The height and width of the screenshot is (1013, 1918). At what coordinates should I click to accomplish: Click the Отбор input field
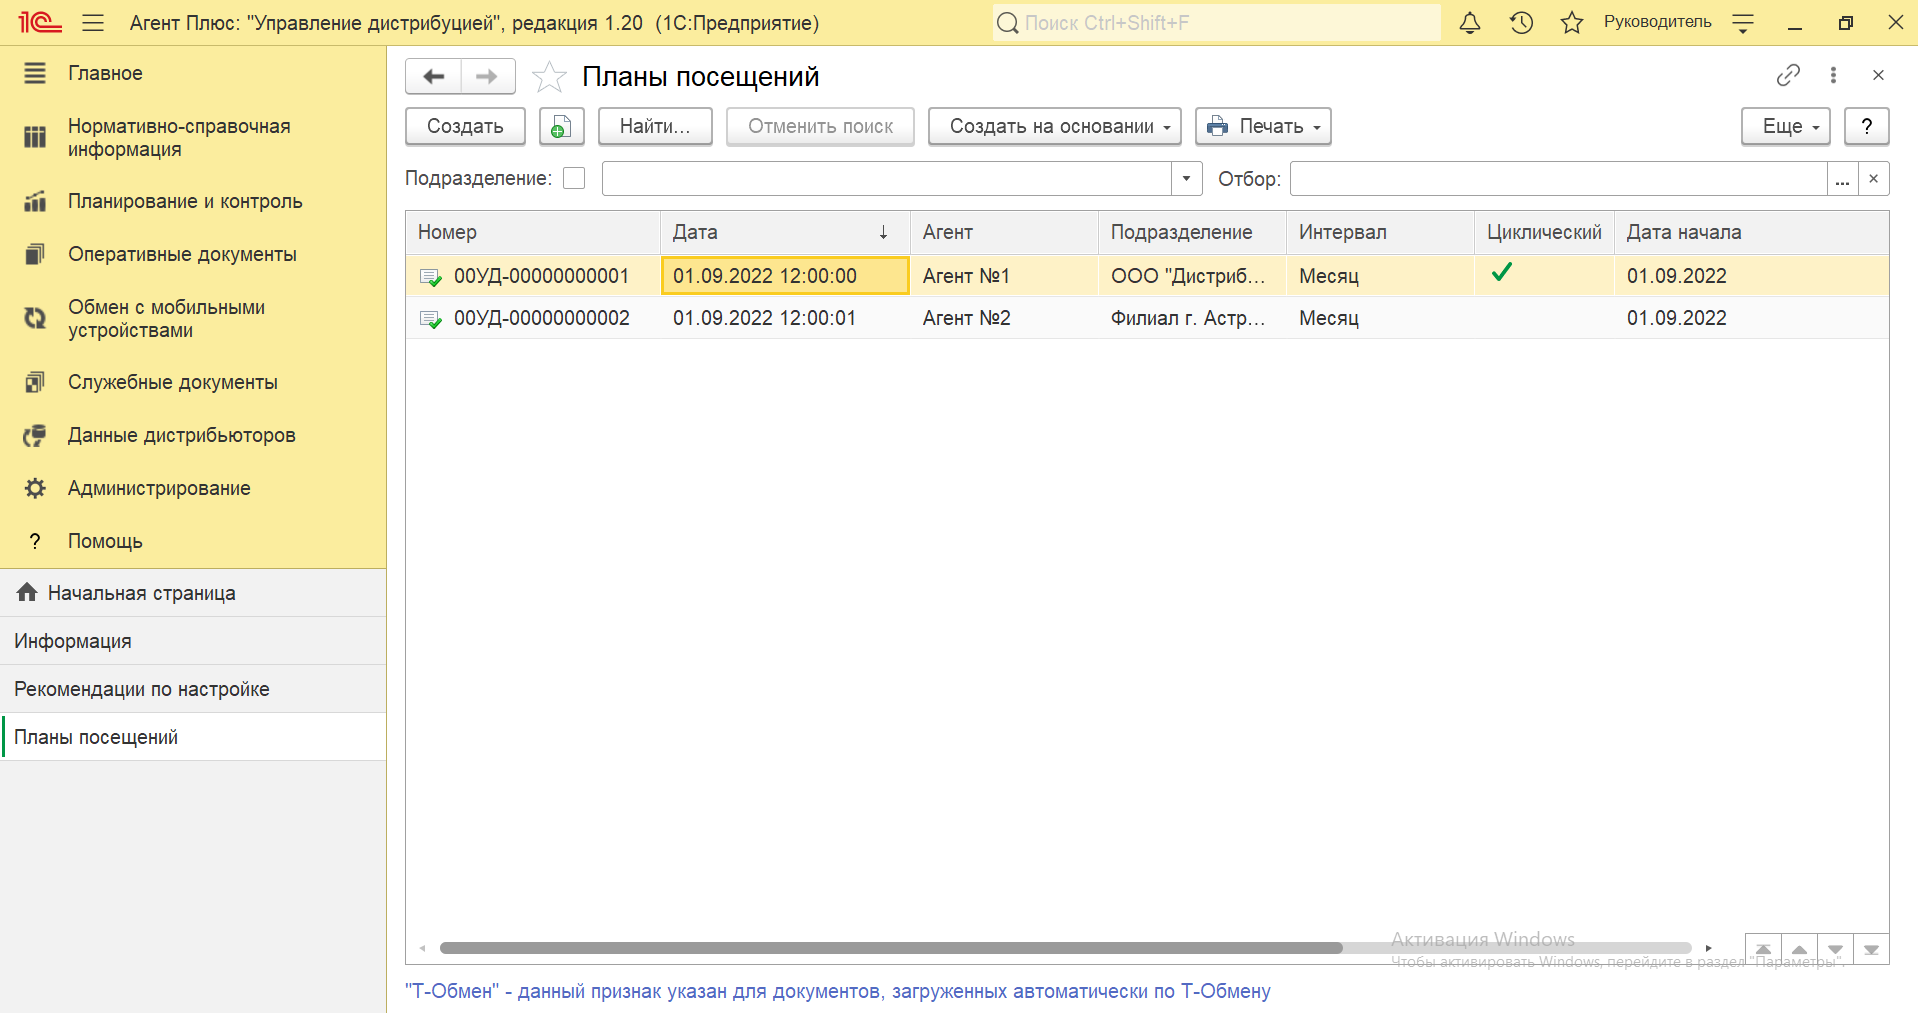pyautogui.click(x=1558, y=178)
